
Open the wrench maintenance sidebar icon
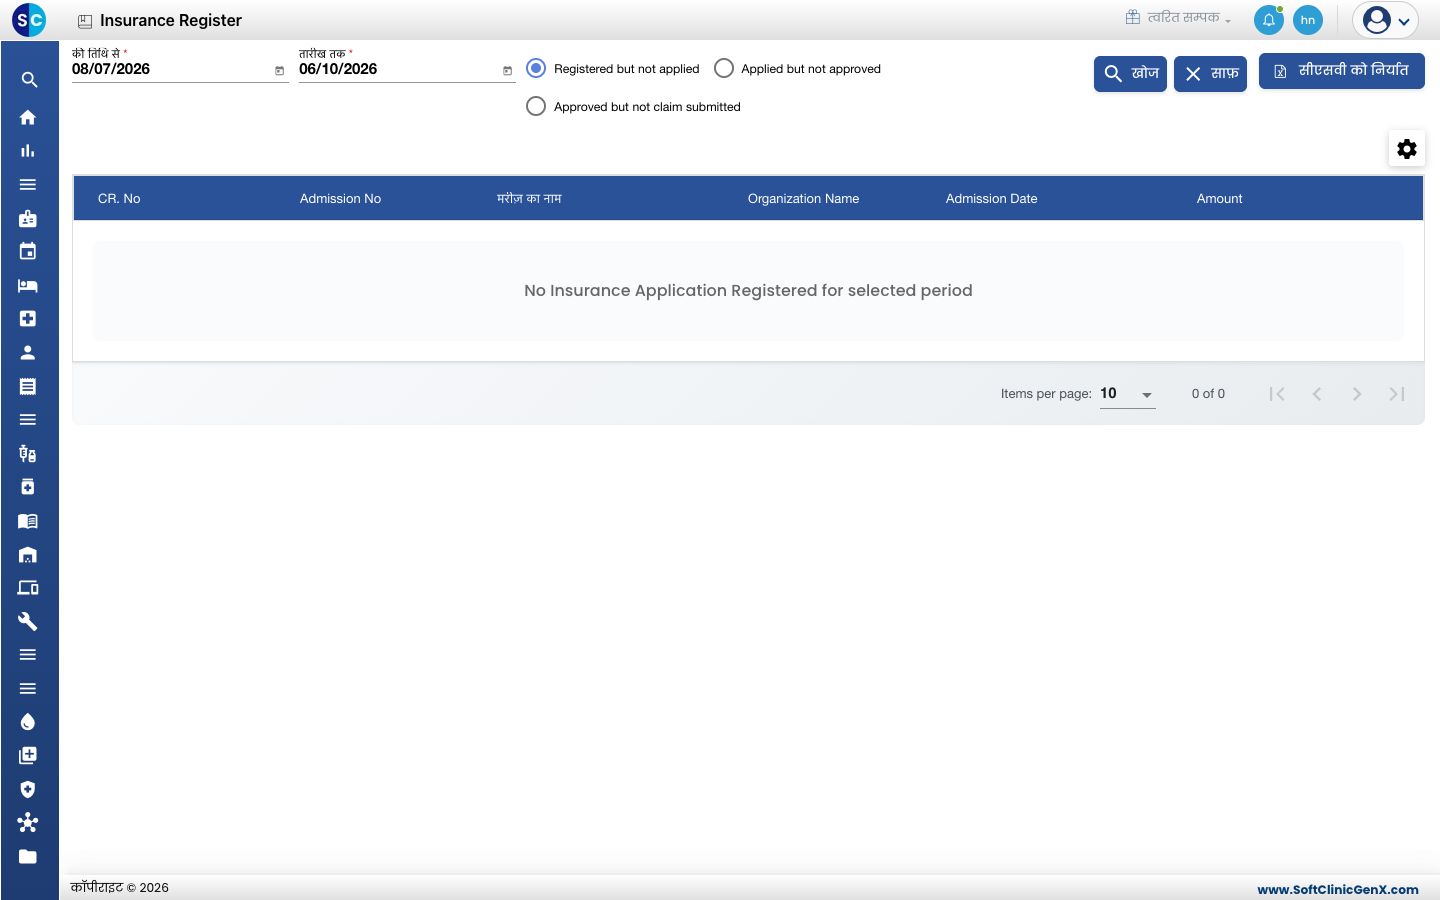pyautogui.click(x=28, y=621)
